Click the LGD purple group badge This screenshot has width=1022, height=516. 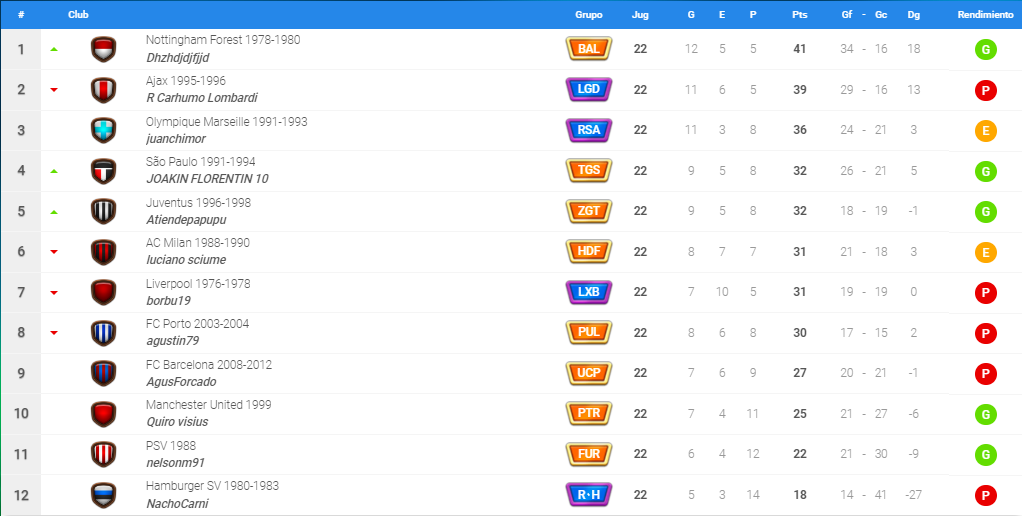pos(589,89)
